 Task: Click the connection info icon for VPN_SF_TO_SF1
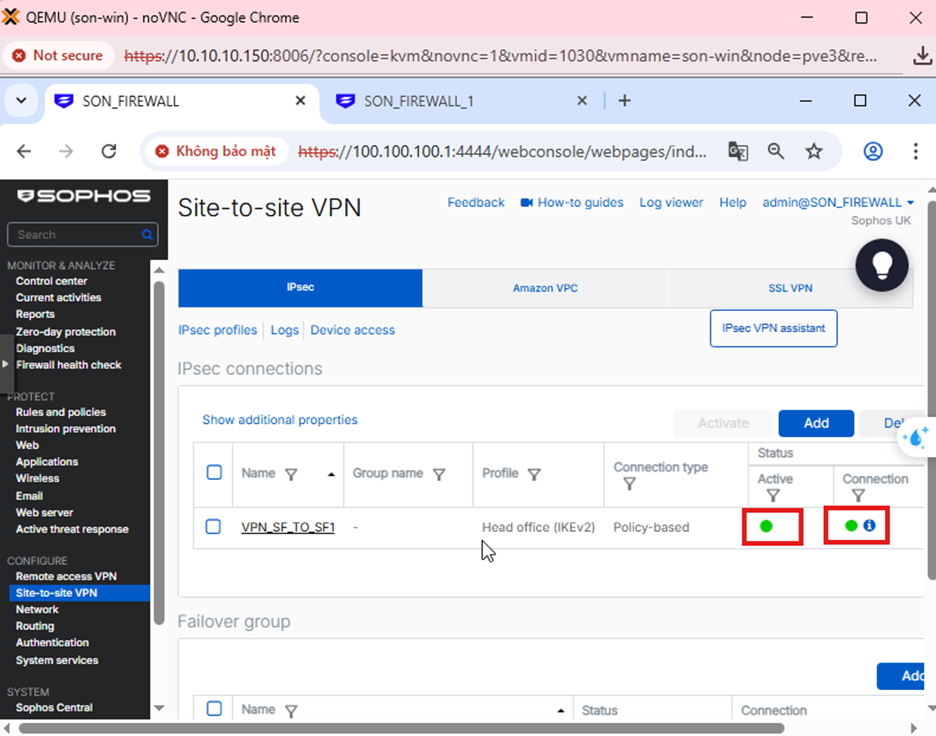pyautogui.click(x=869, y=525)
